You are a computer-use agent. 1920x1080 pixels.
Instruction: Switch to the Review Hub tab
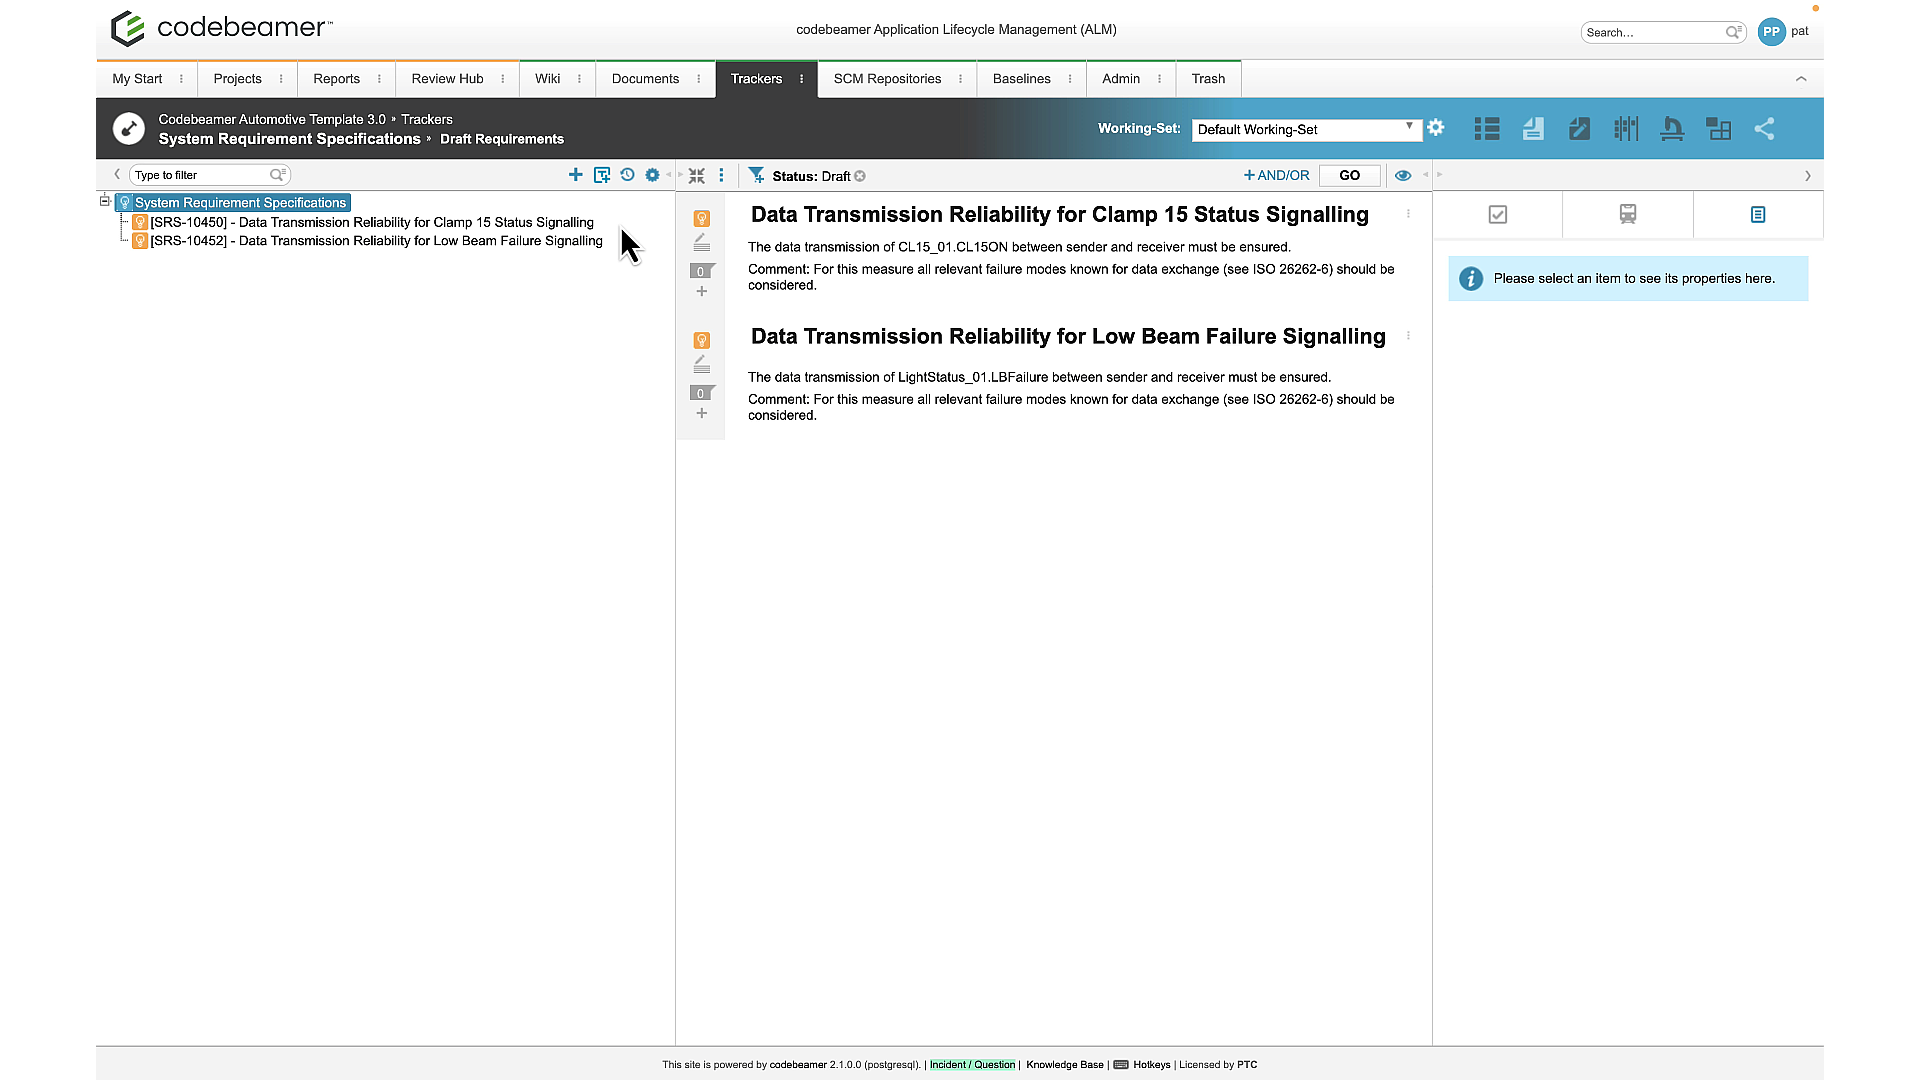(446, 78)
